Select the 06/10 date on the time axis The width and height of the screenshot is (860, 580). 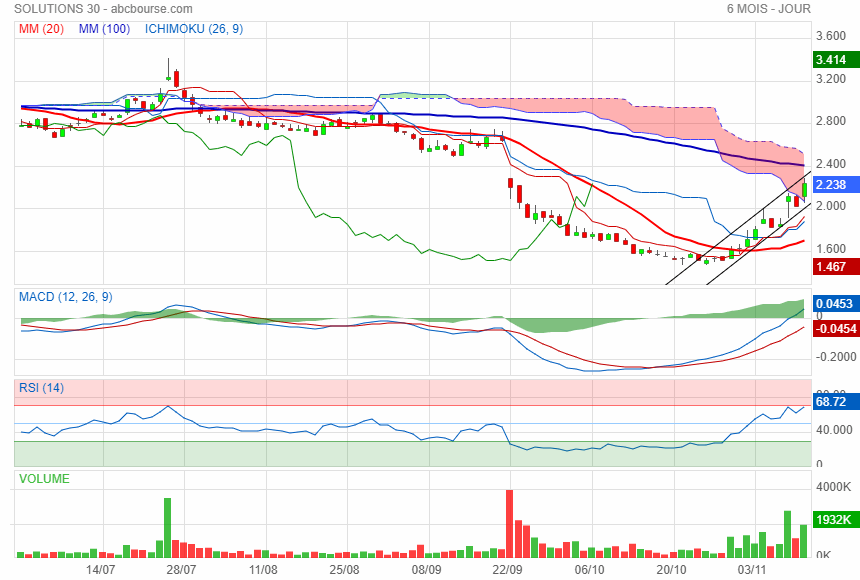point(590,570)
